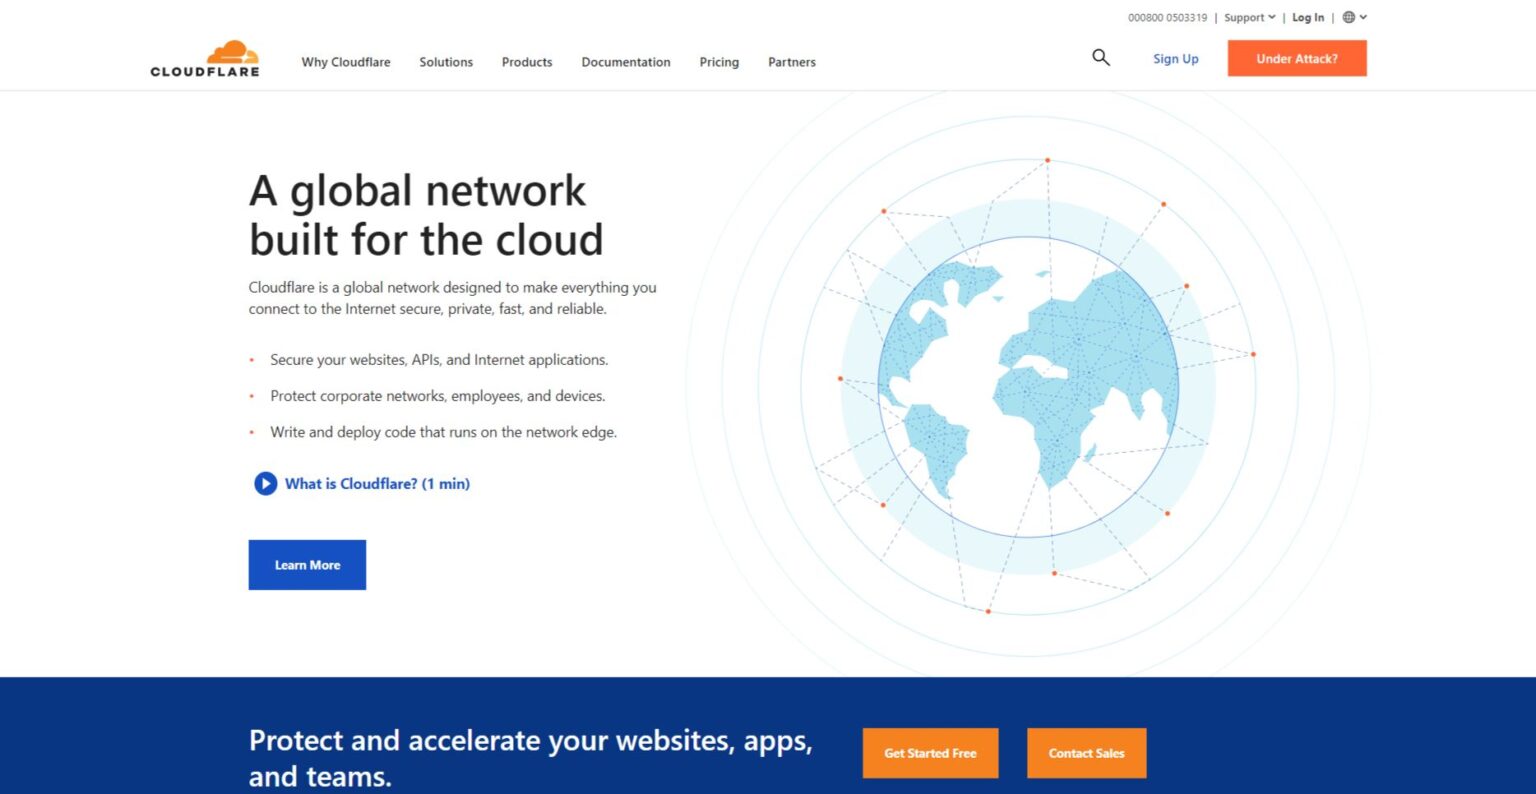Open the search magnifier icon
Screen dimensions: 1536x794
[1101, 58]
